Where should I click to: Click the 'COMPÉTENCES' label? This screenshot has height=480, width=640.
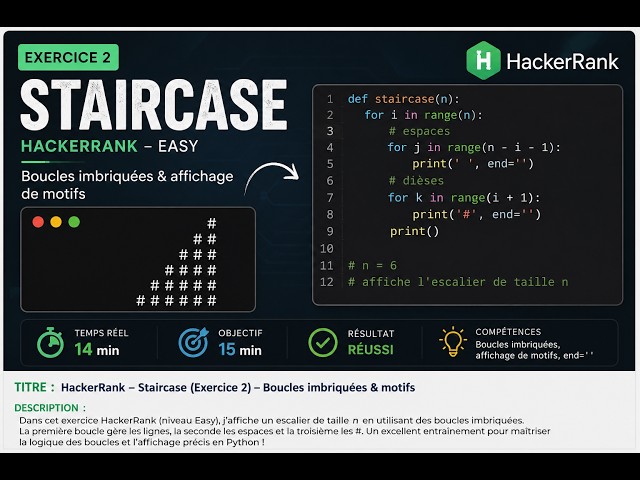[x=508, y=332]
